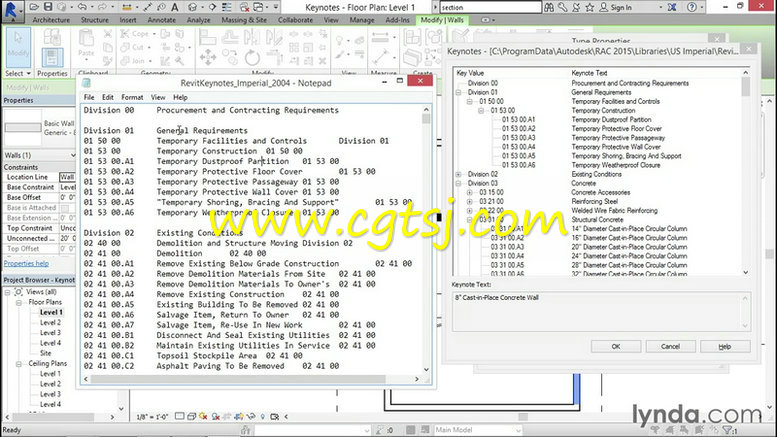Click the Properties palette icon in ribbon

pos(52,58)
